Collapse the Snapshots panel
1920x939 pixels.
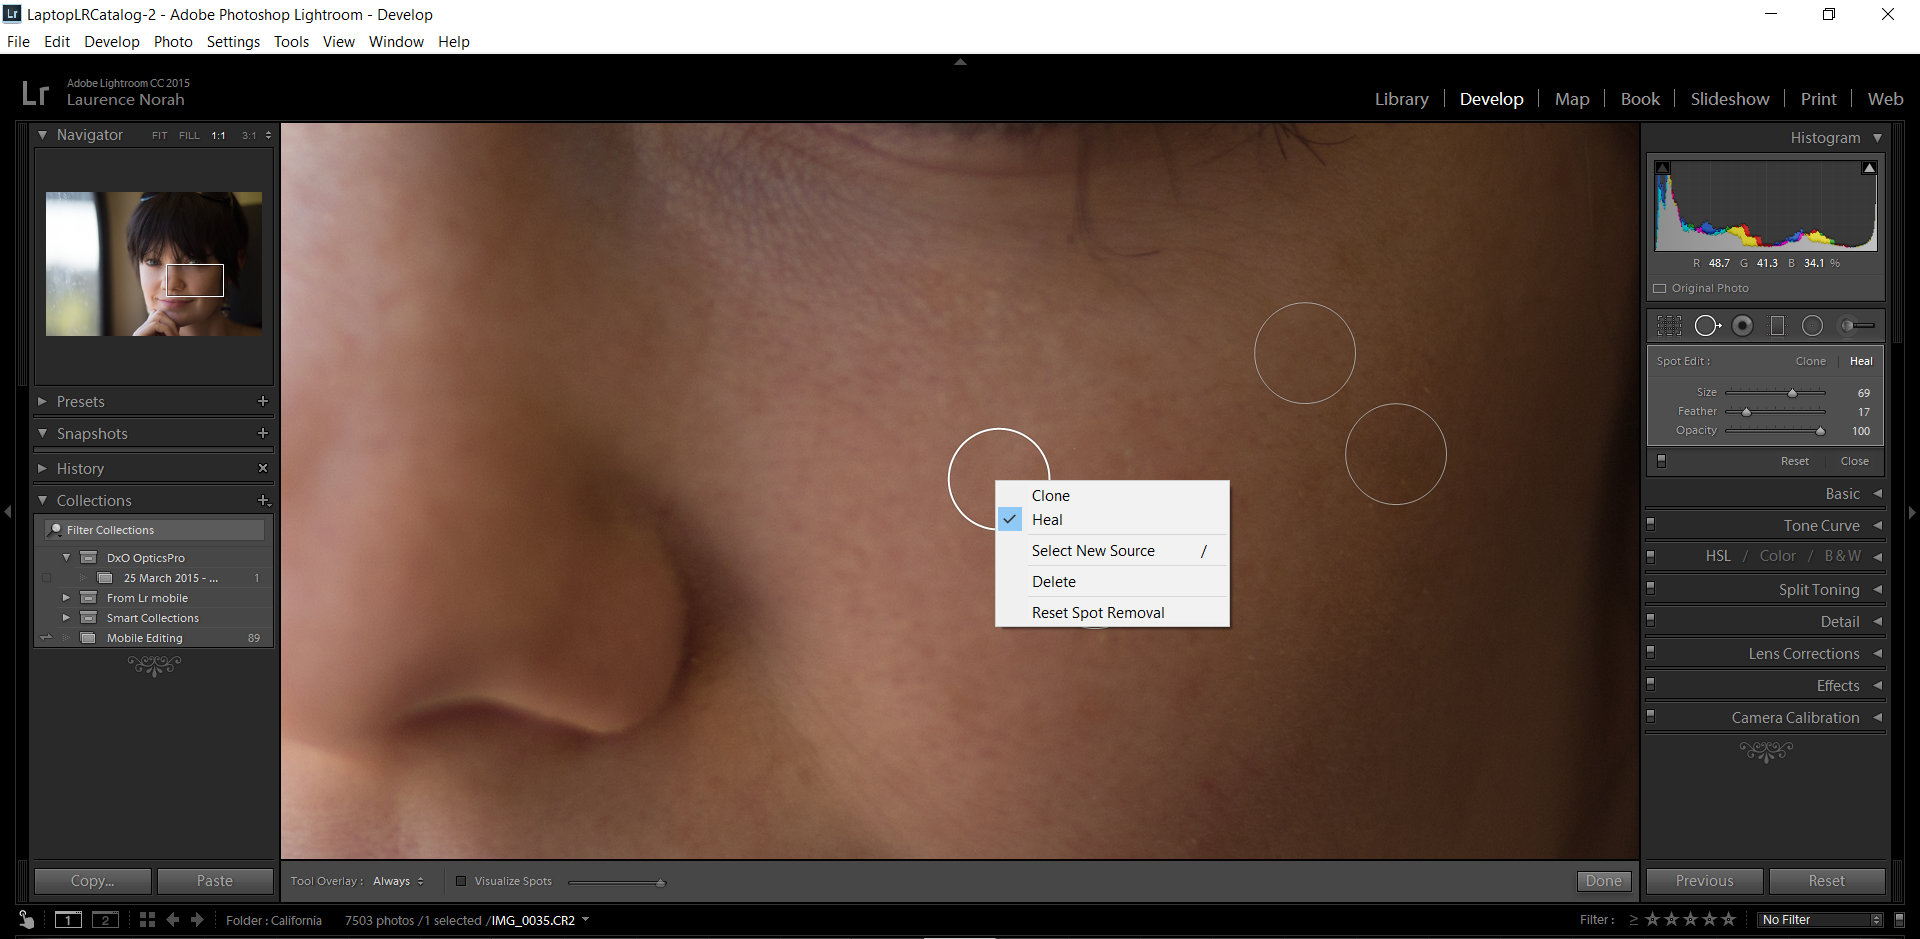pos(42,433)
